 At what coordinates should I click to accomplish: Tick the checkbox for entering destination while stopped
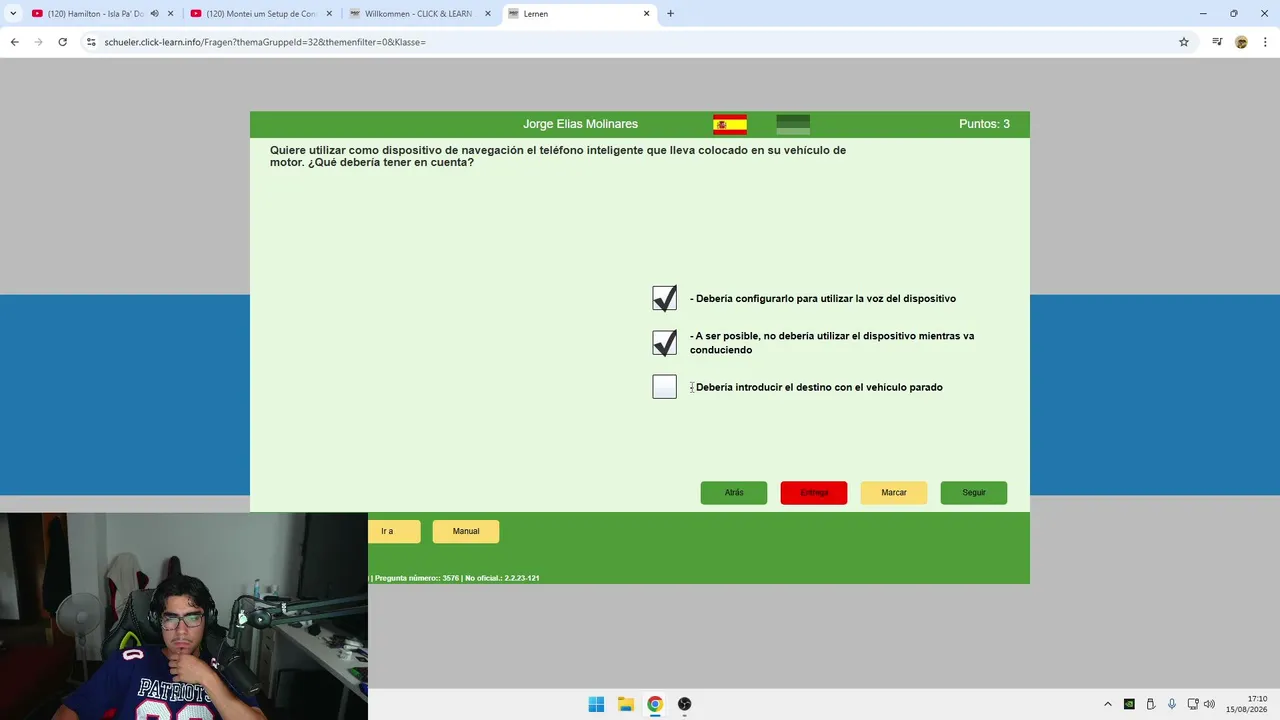click(x=664, y=387)
